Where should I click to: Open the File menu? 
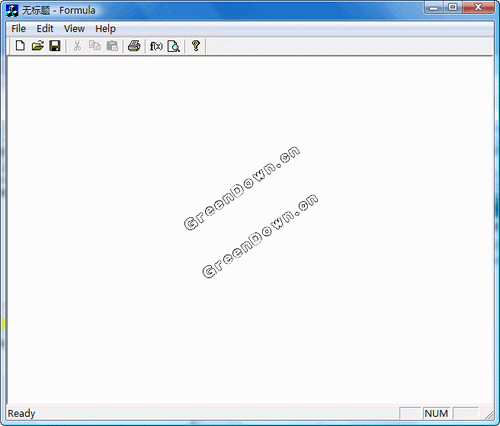(x=18, y=29)
